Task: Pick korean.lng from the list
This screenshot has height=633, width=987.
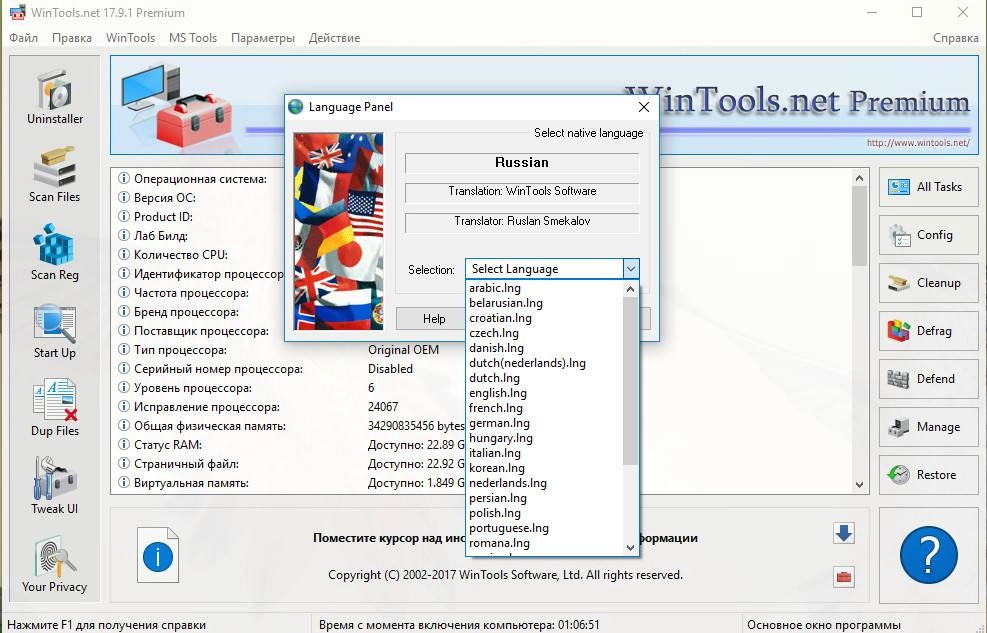Action: pyautogui.click(x=544, y=468)
